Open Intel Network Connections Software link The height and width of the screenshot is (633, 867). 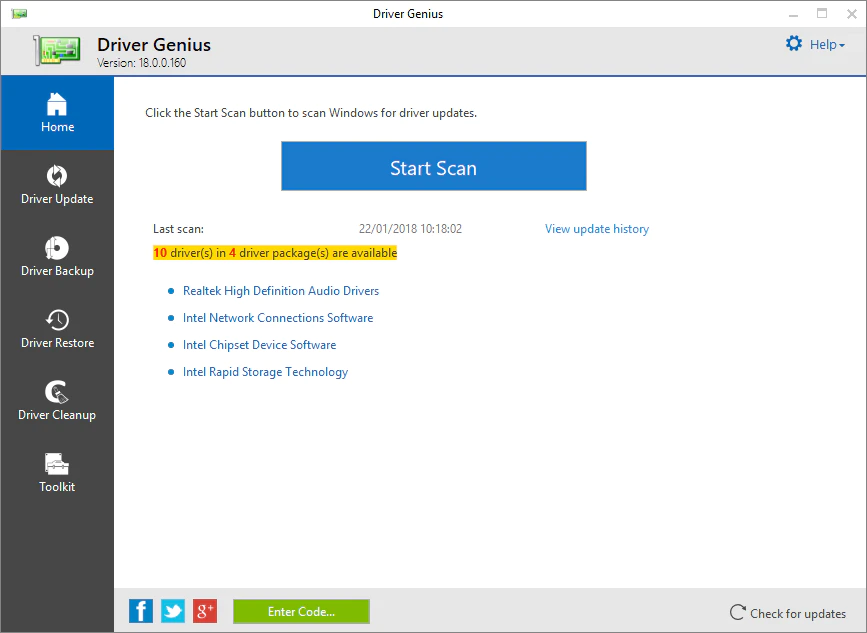pyautogui.click(x=278, y=318)
